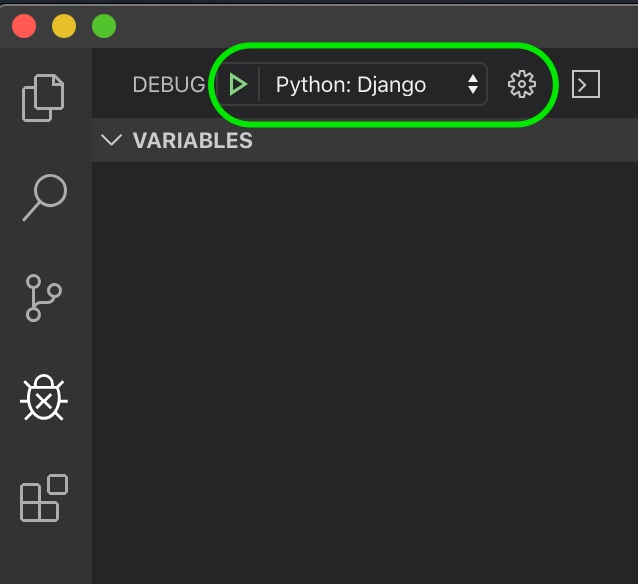Click the DEBUG panel title
The width and height of the screenshot is (638, 584).
(x=169, y=85)
